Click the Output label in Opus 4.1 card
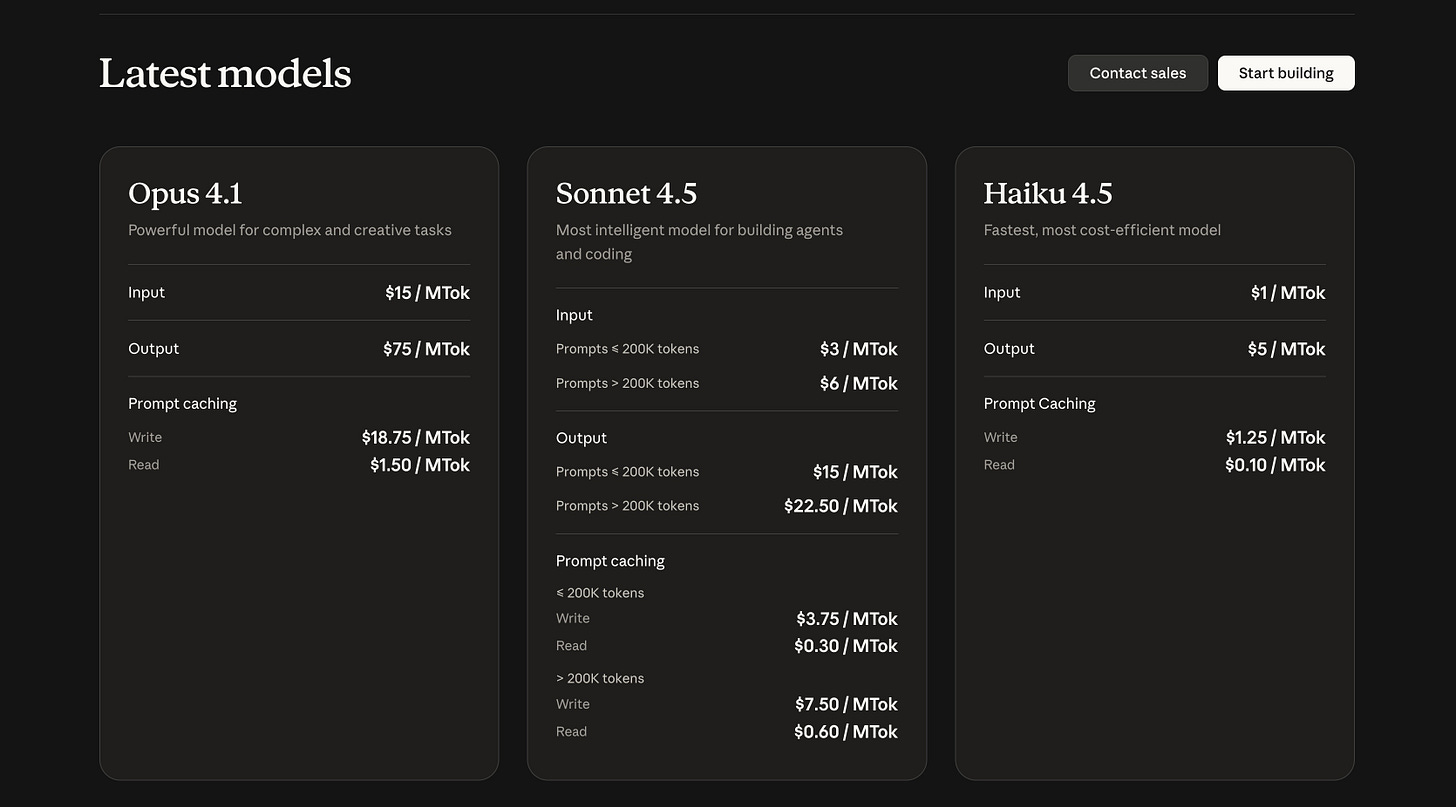The width and height of the screenshot is (1456, 807). 153,349
